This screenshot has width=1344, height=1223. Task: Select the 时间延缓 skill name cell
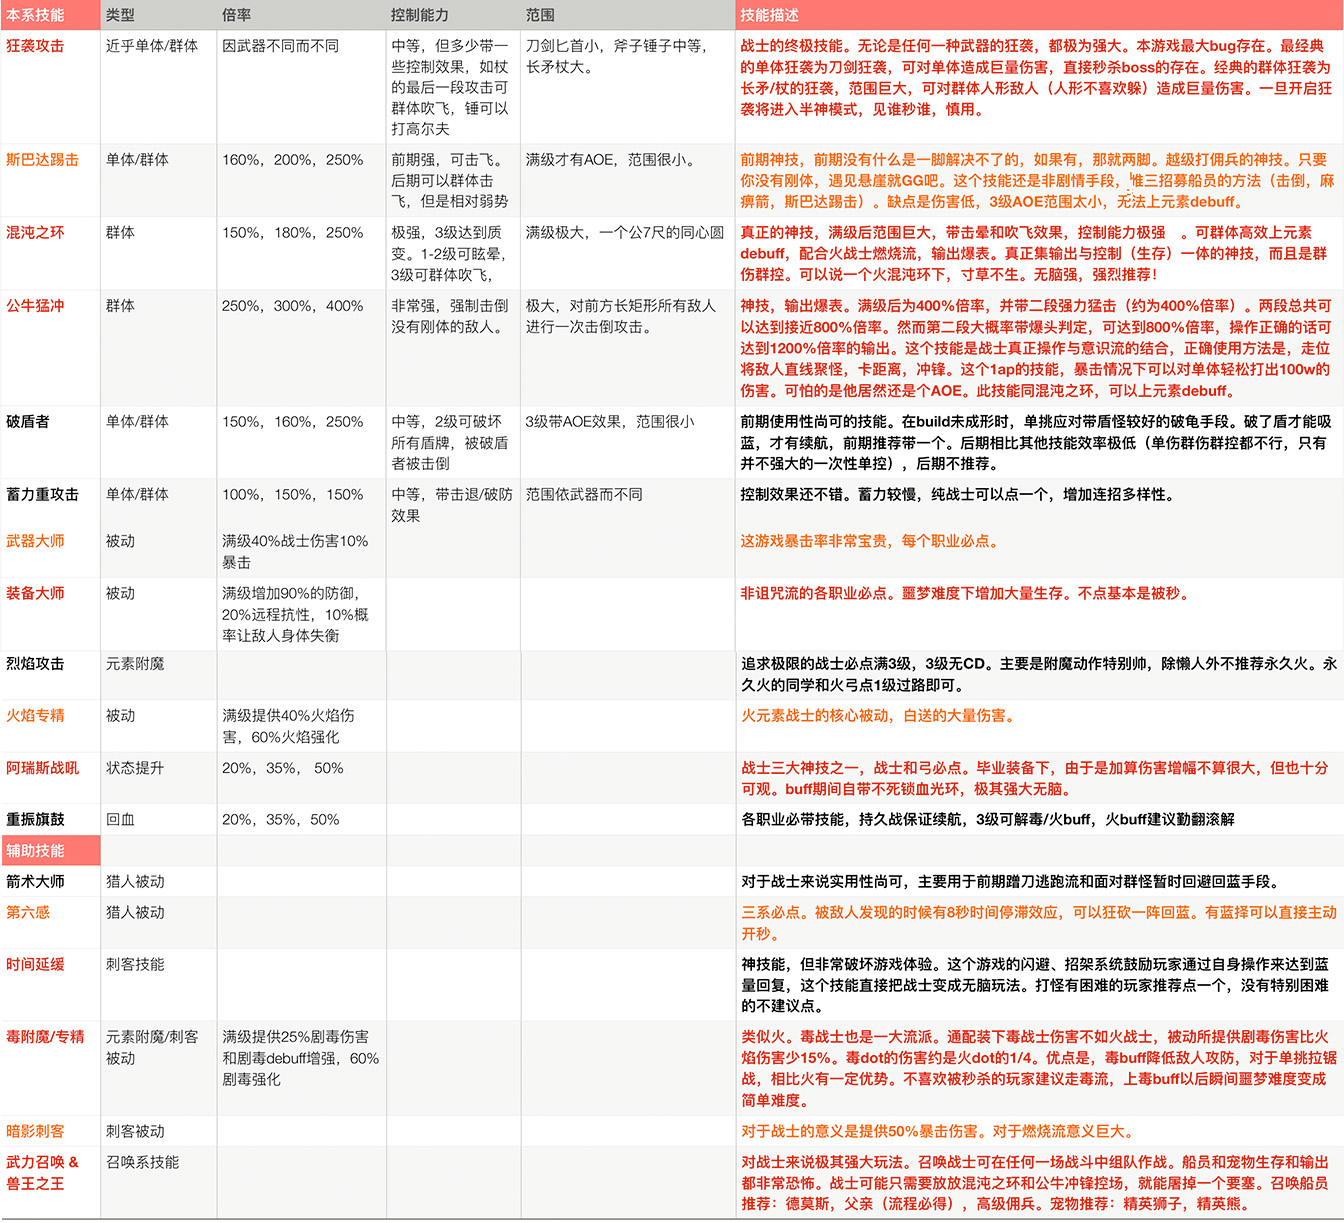coord(50,985)
